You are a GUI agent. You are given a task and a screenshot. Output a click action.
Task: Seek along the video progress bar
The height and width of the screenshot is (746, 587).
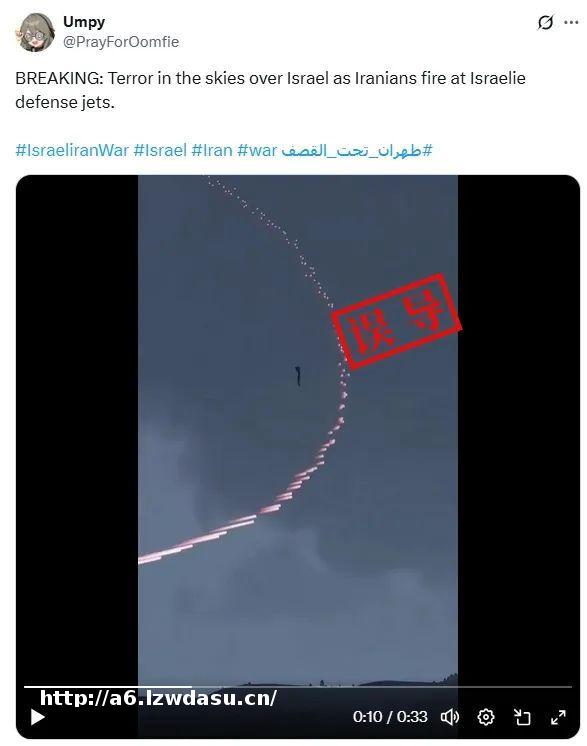click(298, 687)
